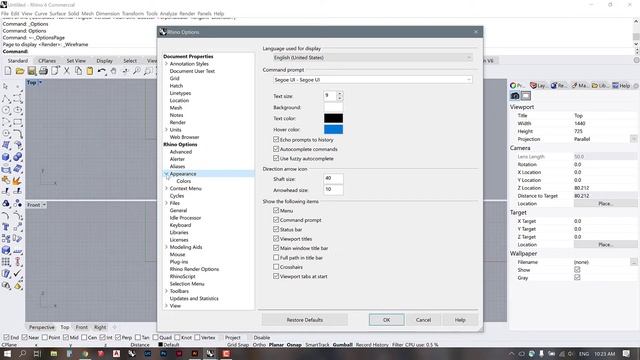Click OK in Rhino Options dialog

387,320
